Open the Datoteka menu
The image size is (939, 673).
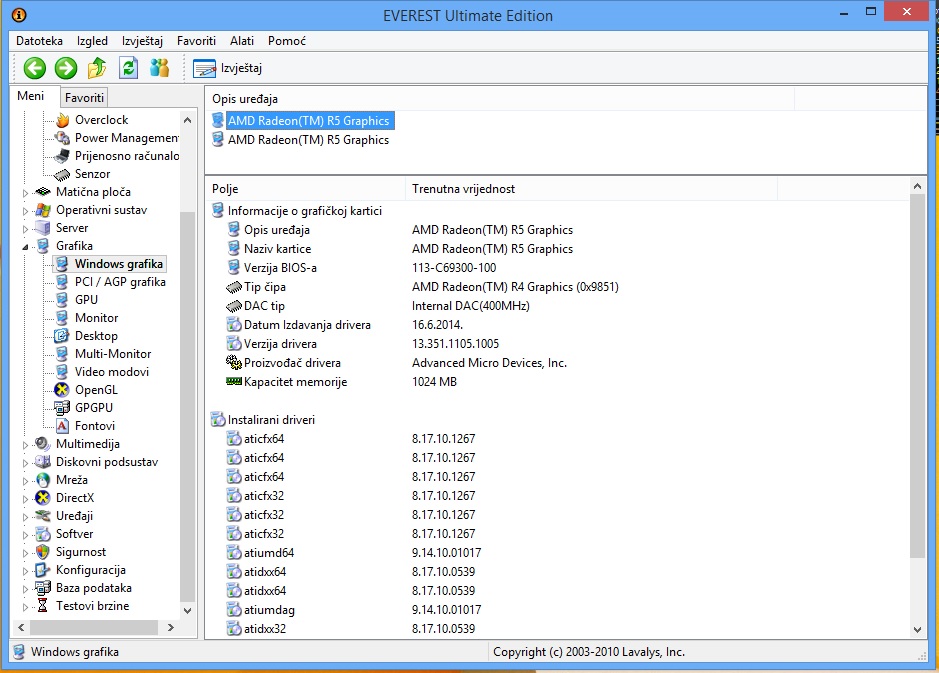point(39,41)
